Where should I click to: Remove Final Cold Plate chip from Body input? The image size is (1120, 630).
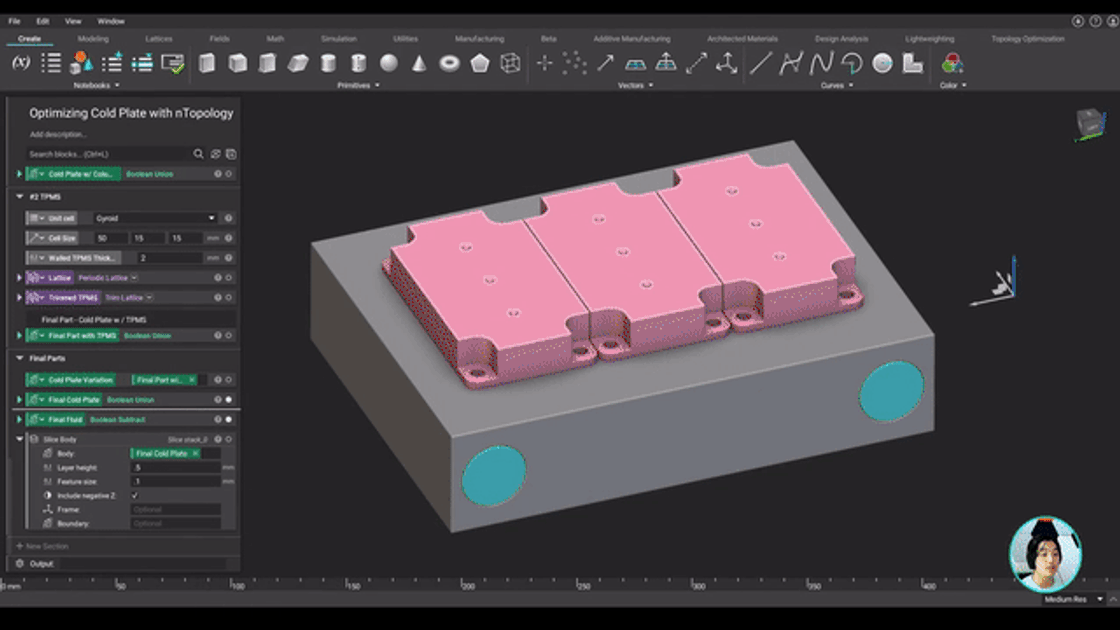[x=195, y=453]
